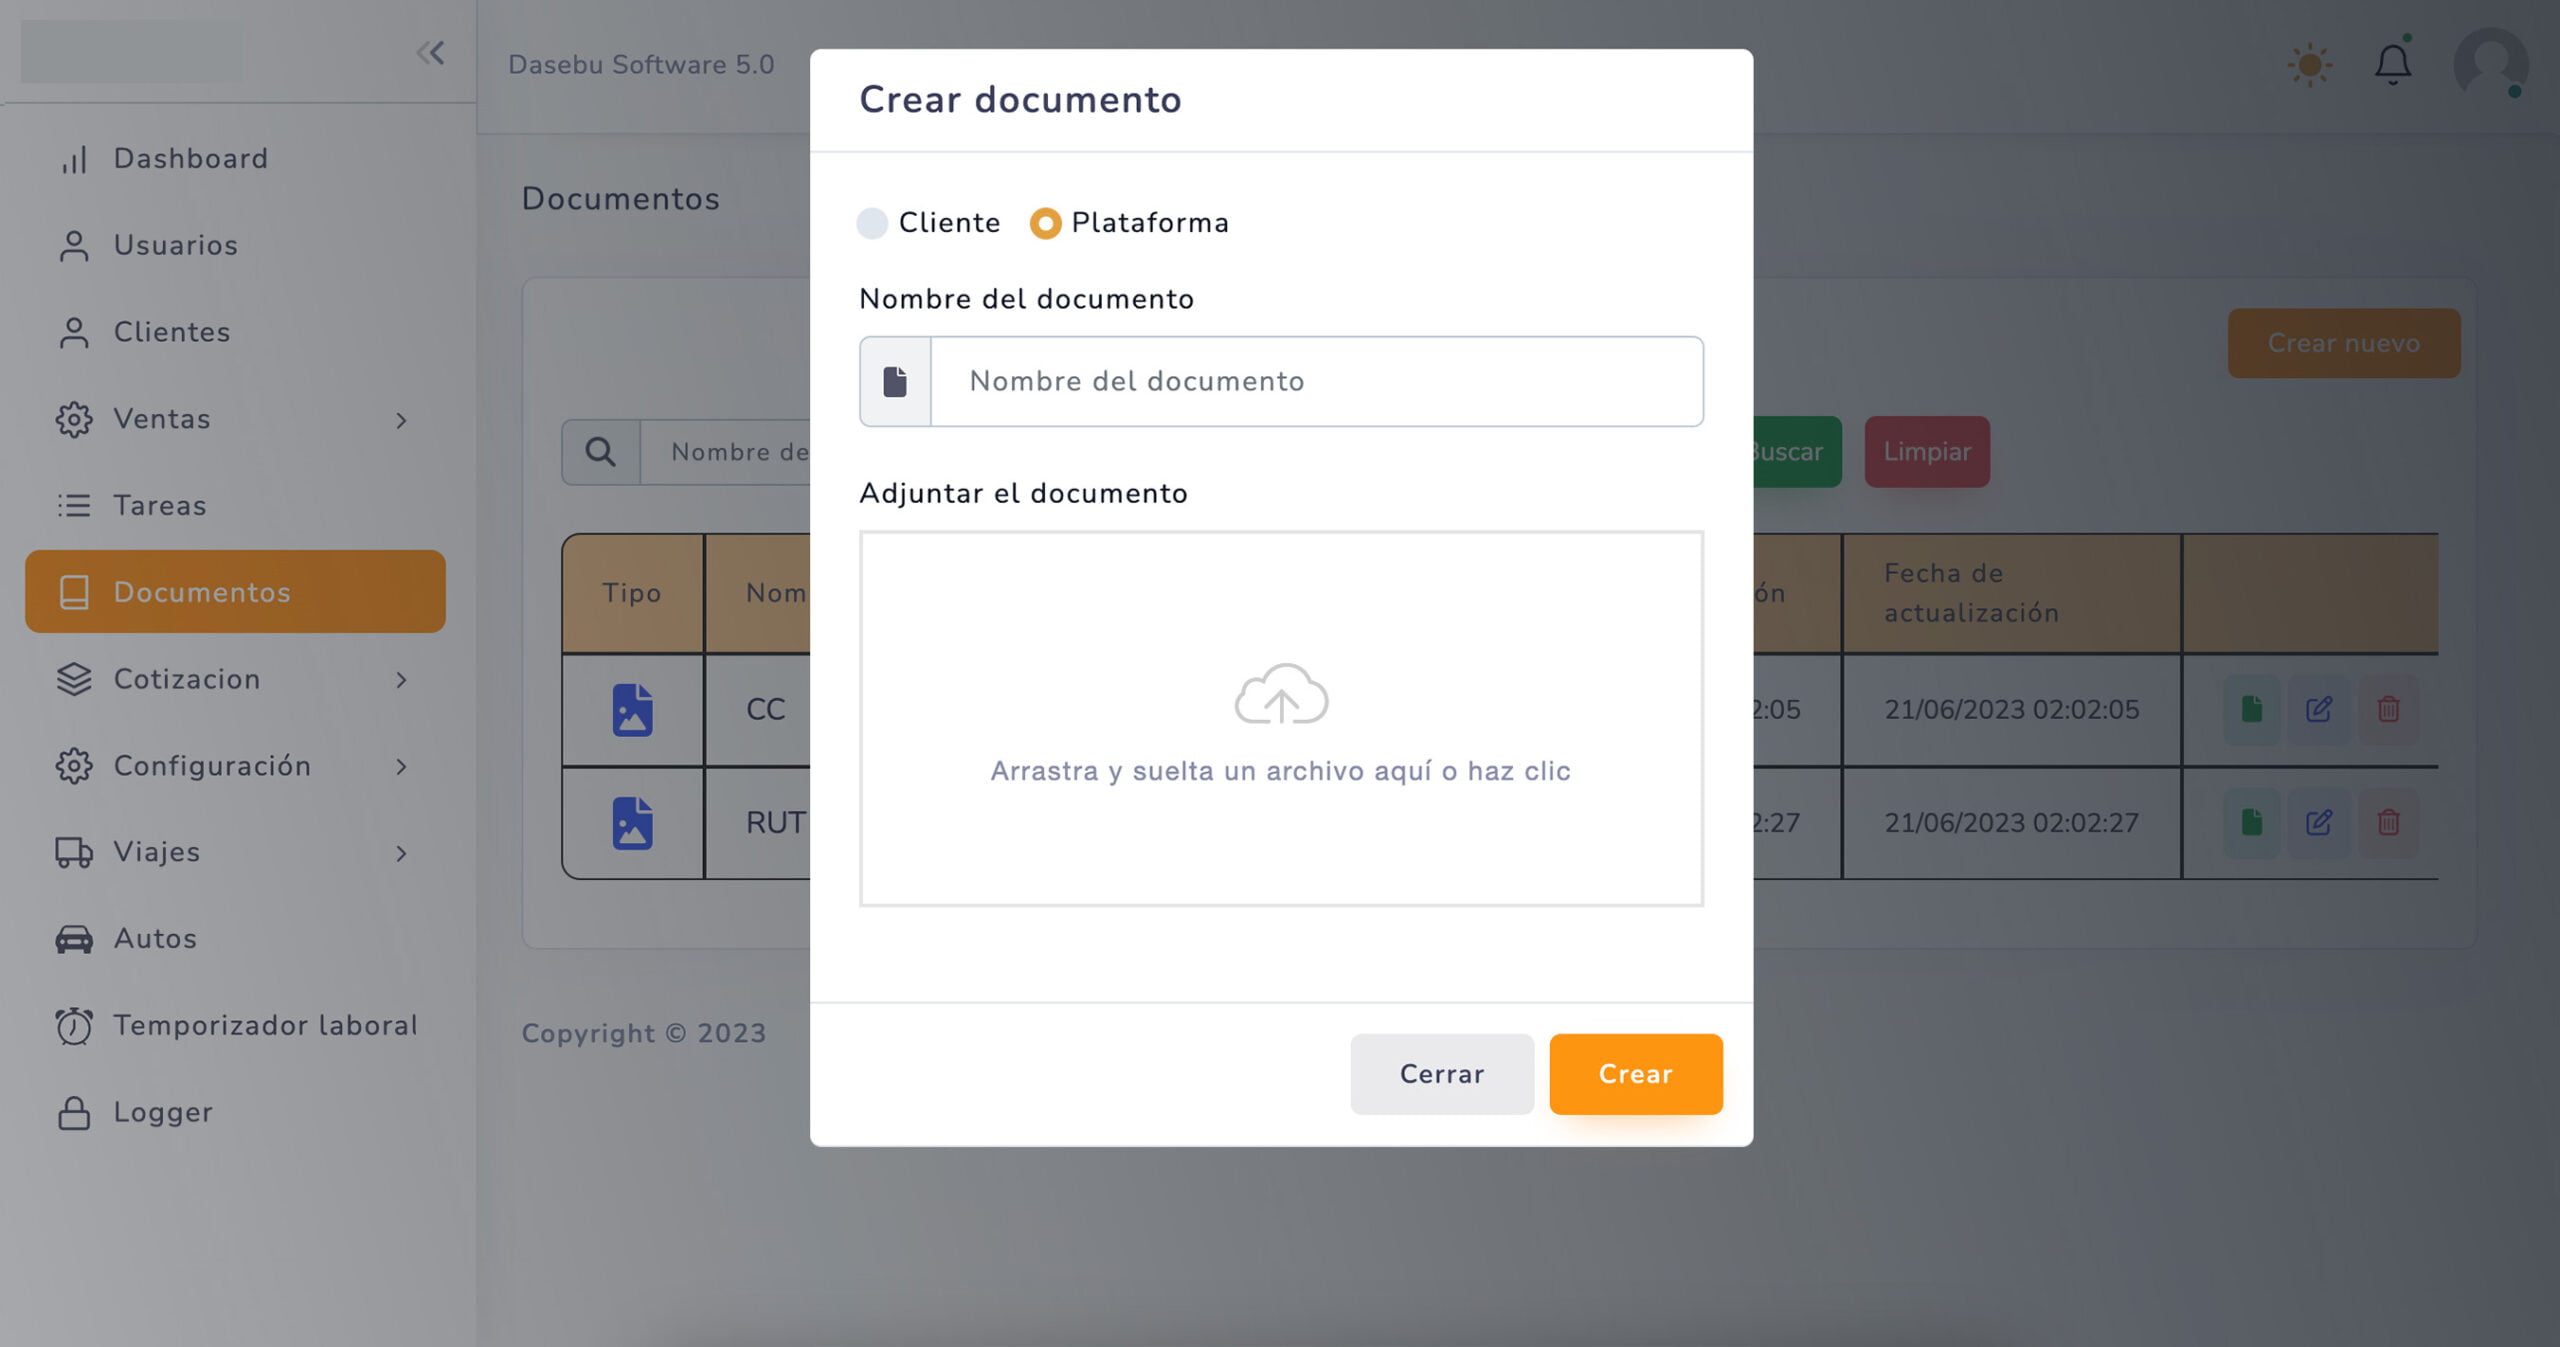This screenshot has width=2560, height=1347.
Task: Click cloud upload icon in dropzone
Action: pos(1281,694)
